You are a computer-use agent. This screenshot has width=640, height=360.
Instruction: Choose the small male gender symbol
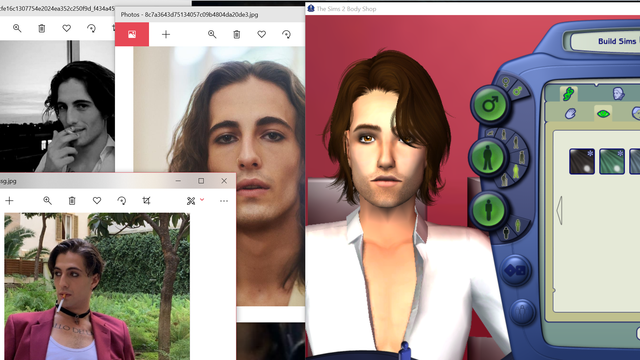click(518, 91)
